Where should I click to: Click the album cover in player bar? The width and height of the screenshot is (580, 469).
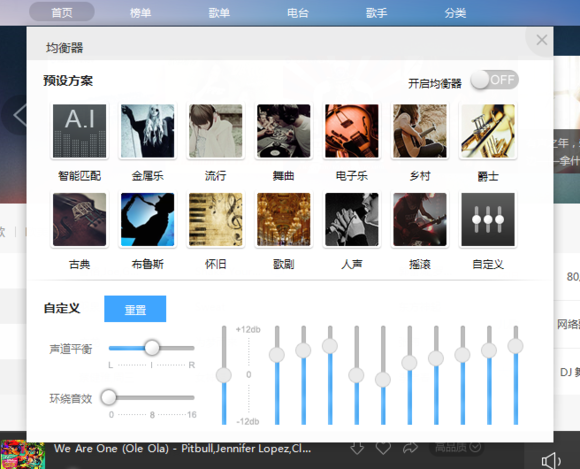point(23,454)
